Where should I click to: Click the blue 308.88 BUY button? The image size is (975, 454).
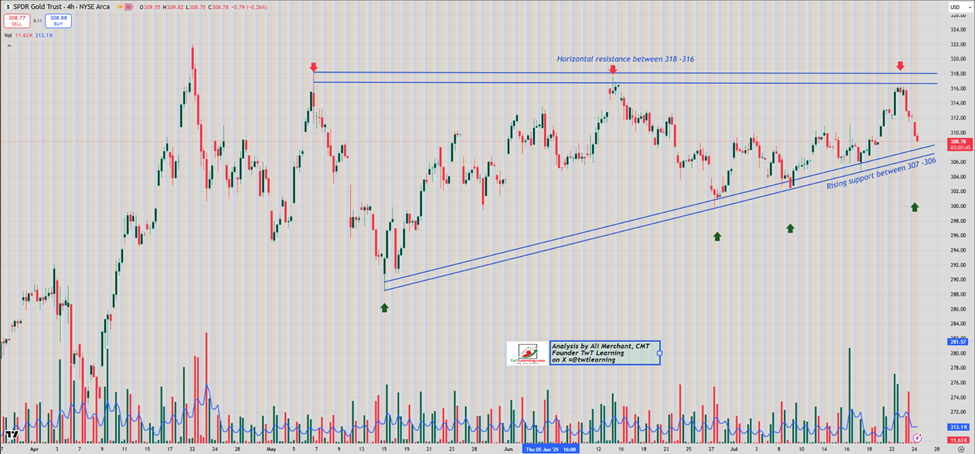coord(57,19)
